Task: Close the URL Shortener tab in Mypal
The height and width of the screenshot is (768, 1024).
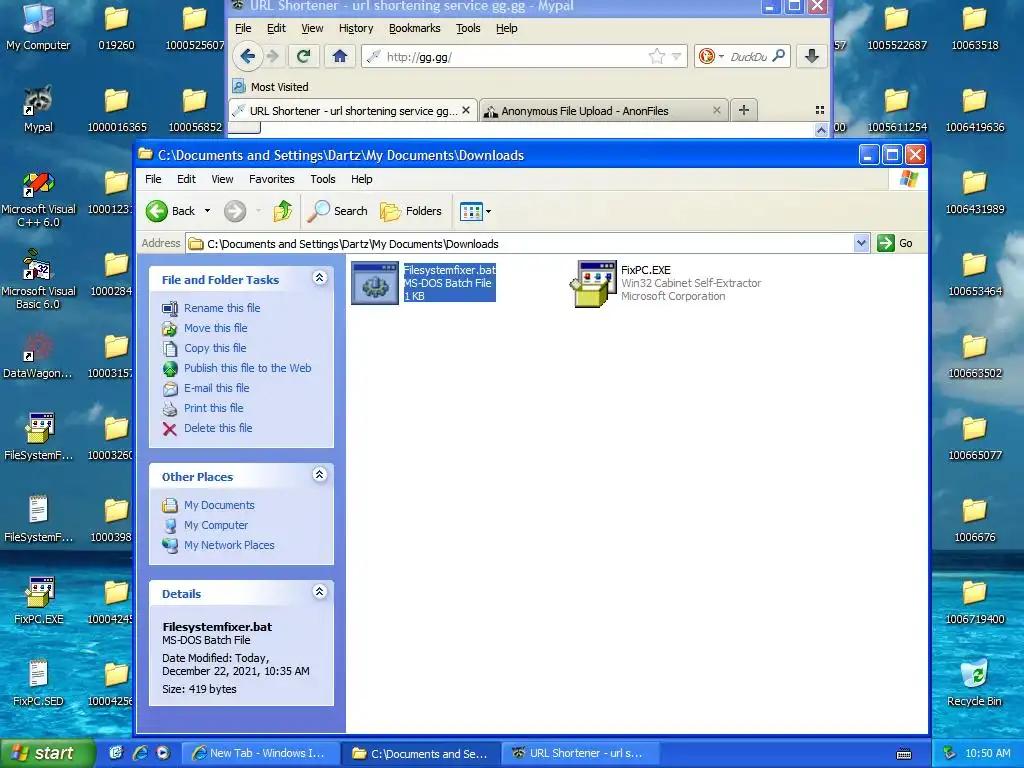Action: 466,110
